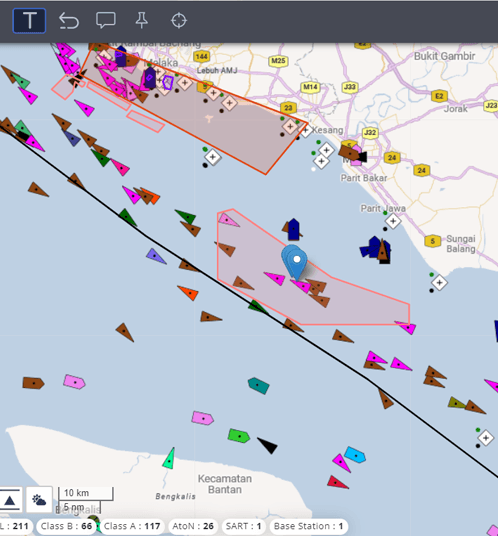498x536 pixels.
Task: Select the teal vessel icon mid-channel
Action: [x=258, y=386]
